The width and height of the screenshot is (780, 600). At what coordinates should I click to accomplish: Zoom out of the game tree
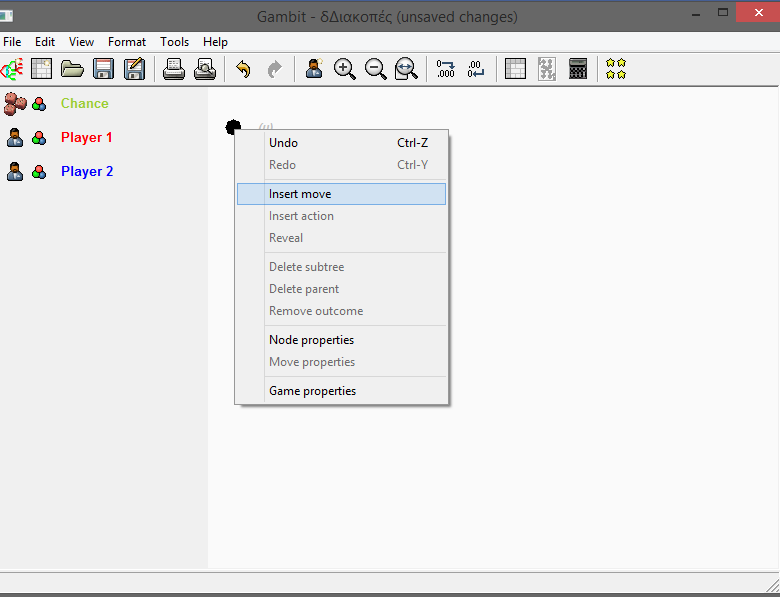point(376,69)
